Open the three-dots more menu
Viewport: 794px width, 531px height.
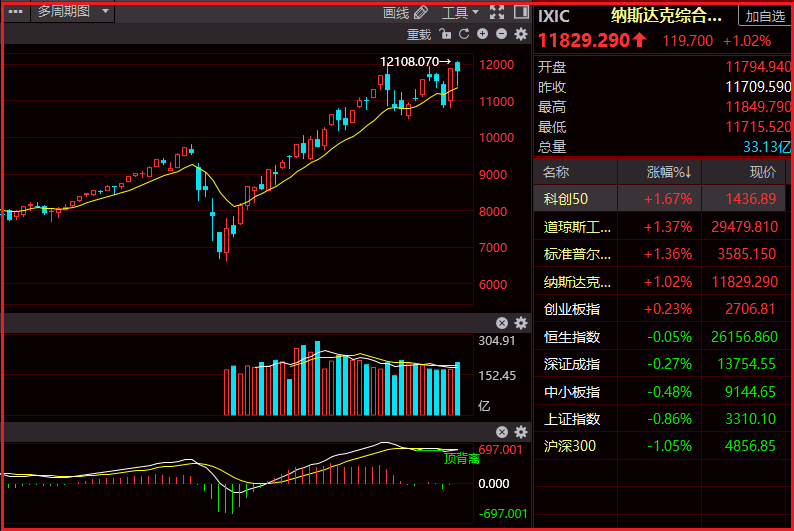(x=16, y=12)
